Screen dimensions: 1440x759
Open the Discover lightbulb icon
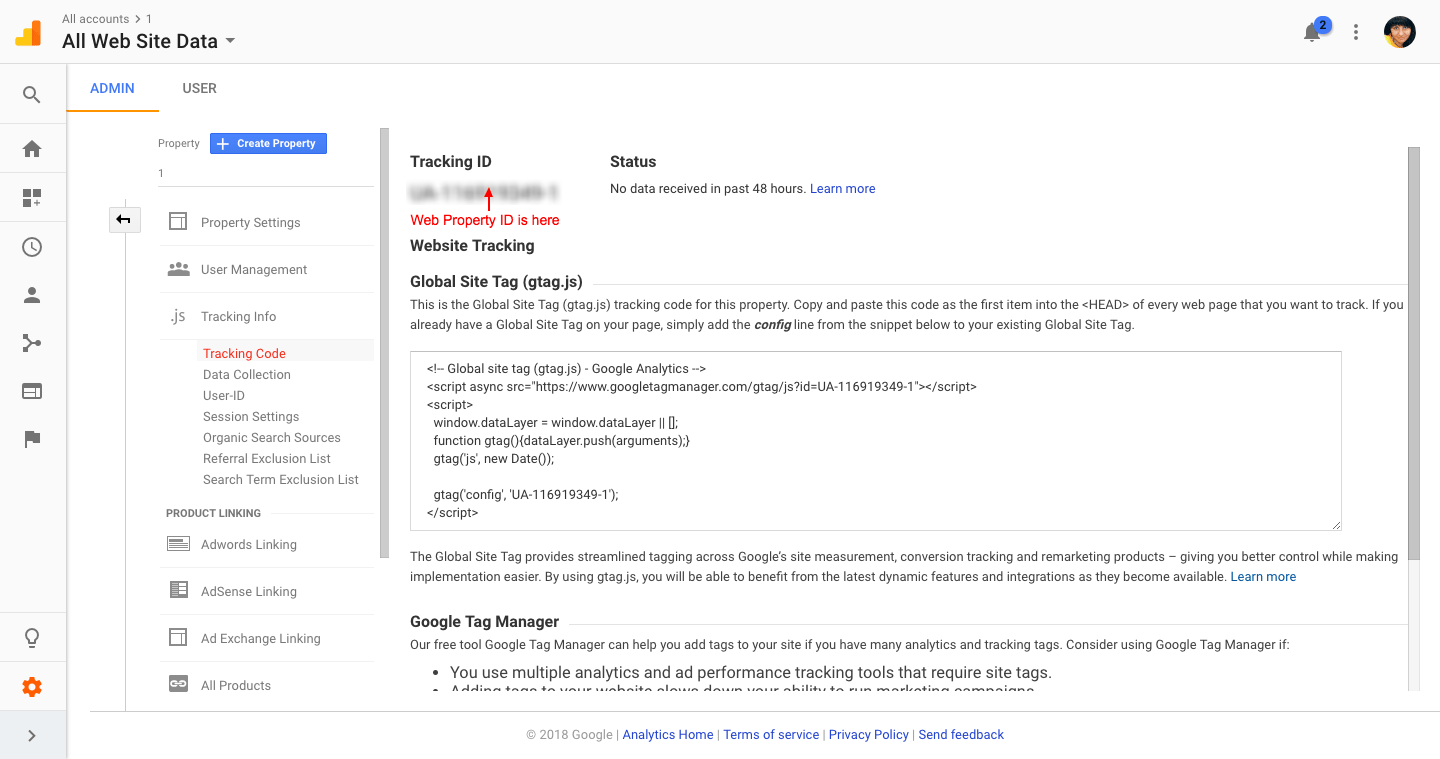click(x=33, y=637)
